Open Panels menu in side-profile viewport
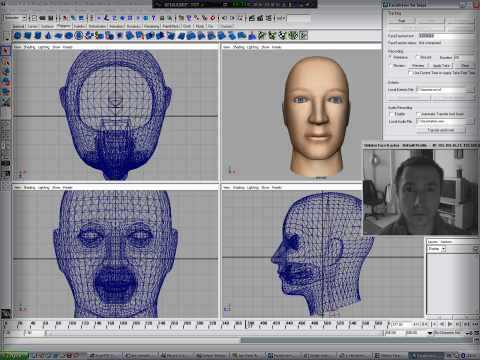The image size is (480, 360). click(277, 188)
